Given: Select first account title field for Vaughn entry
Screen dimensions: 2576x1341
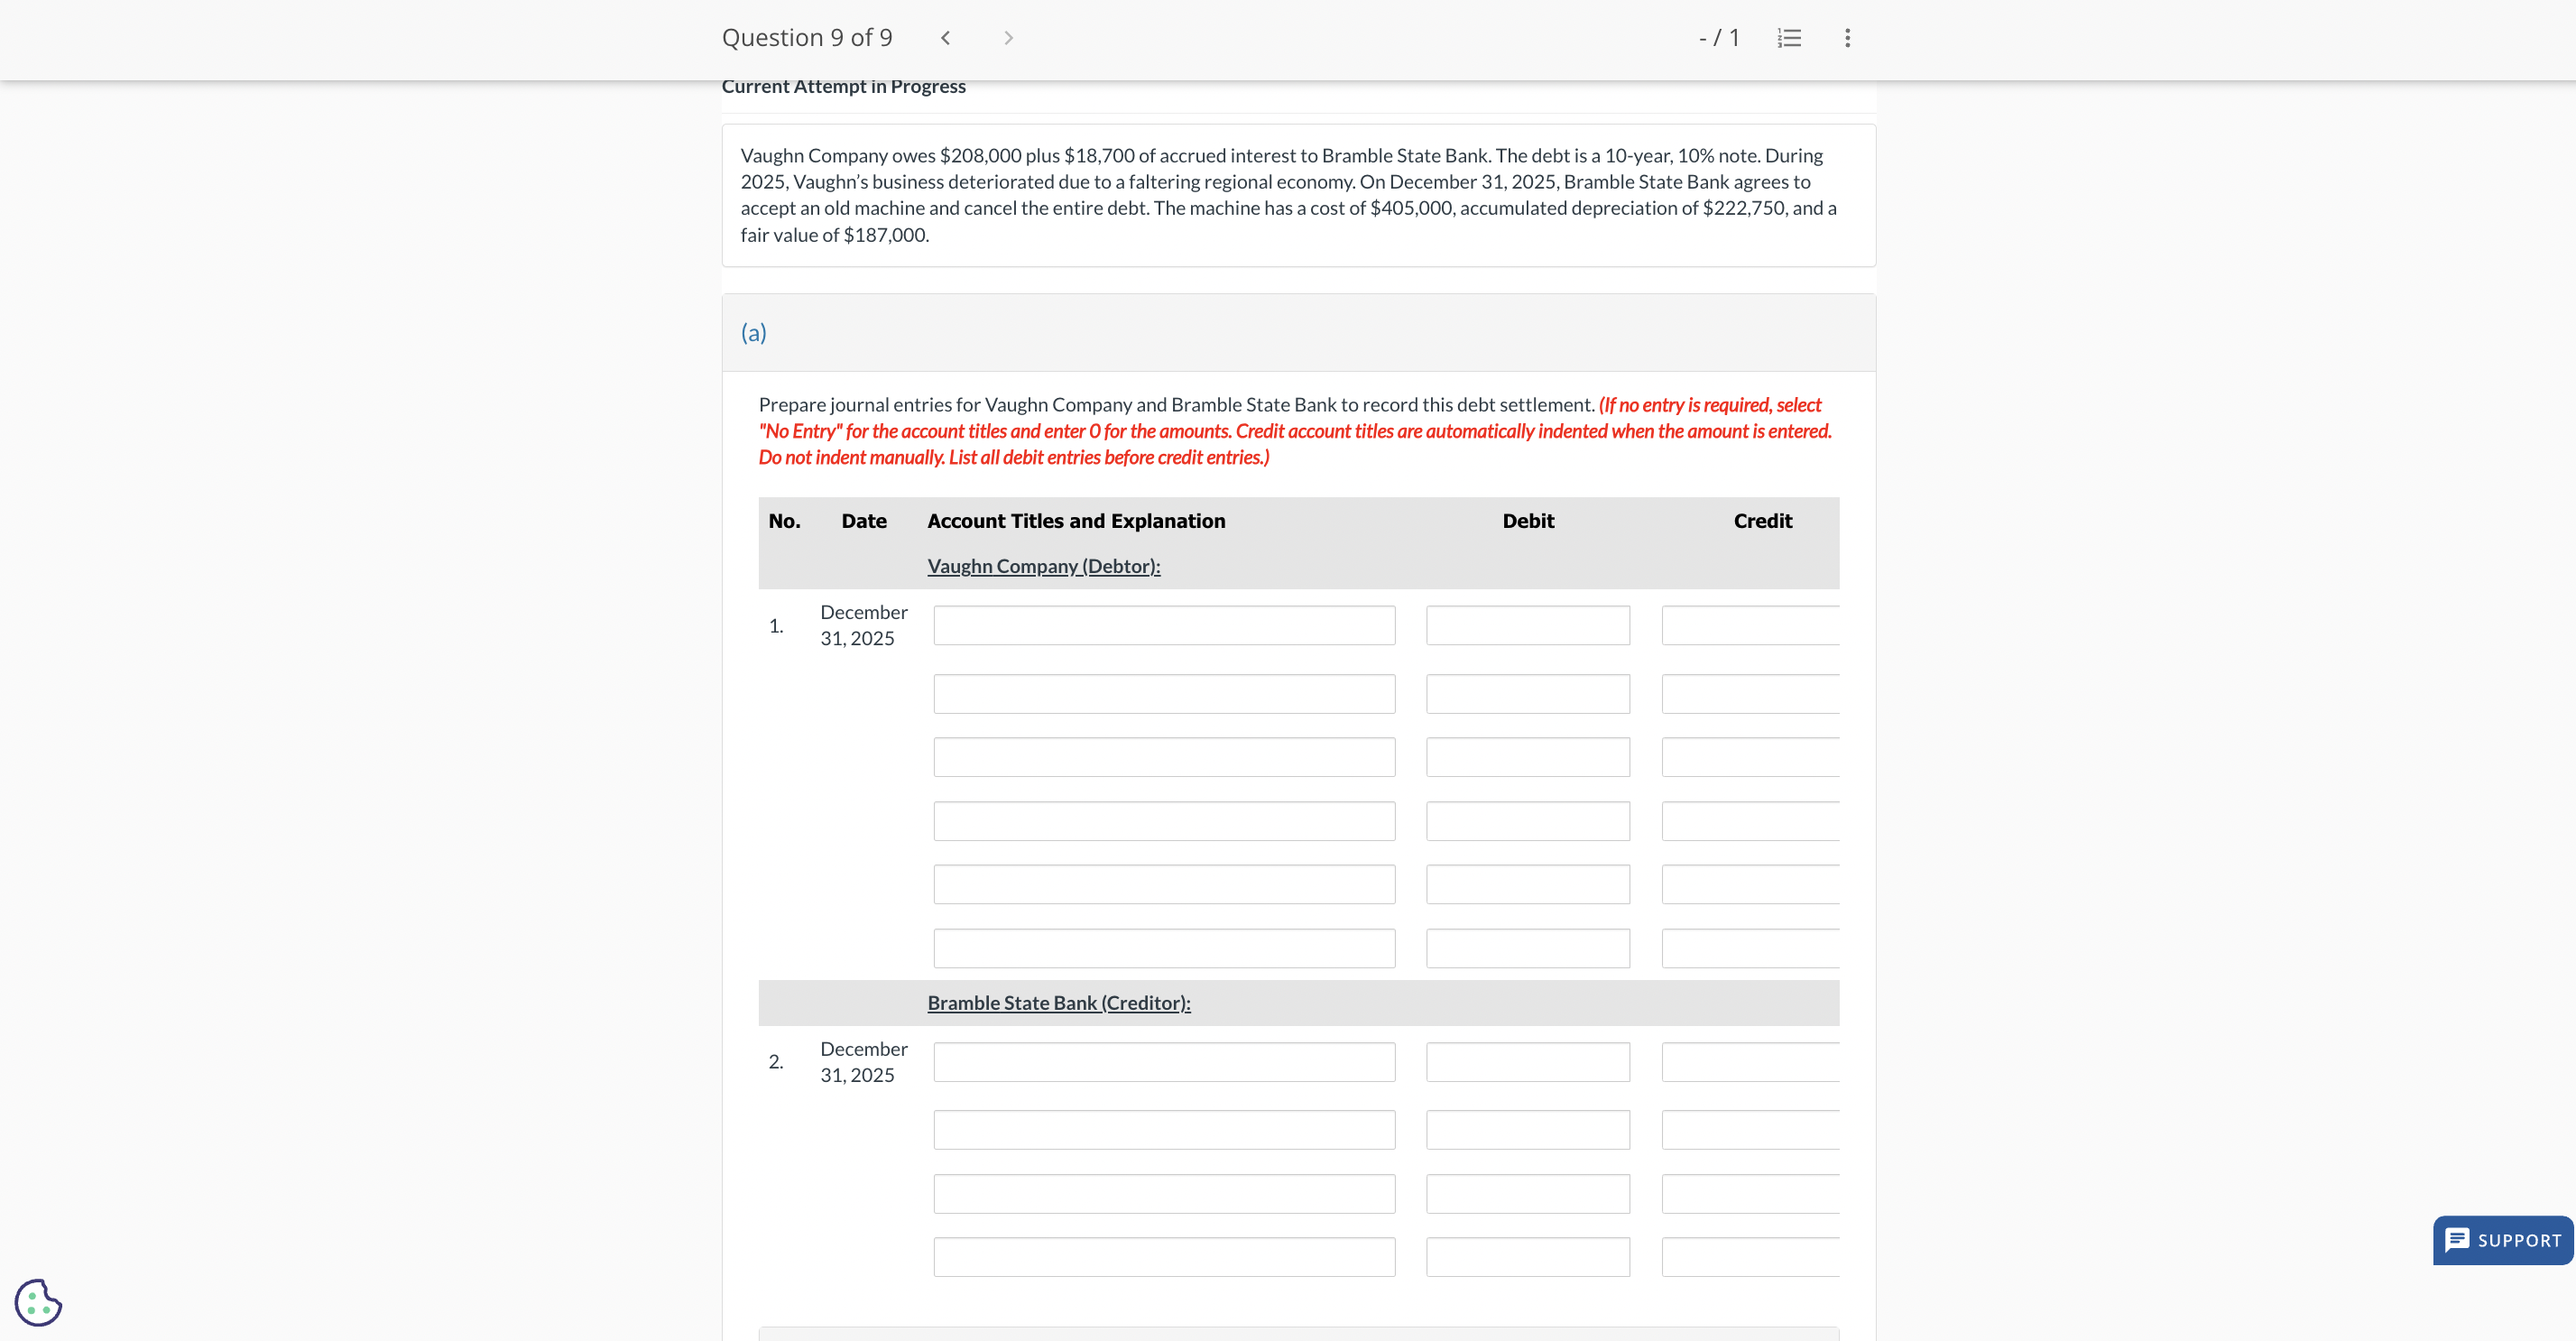Looking at the screenshot, I should (1164, 625).
